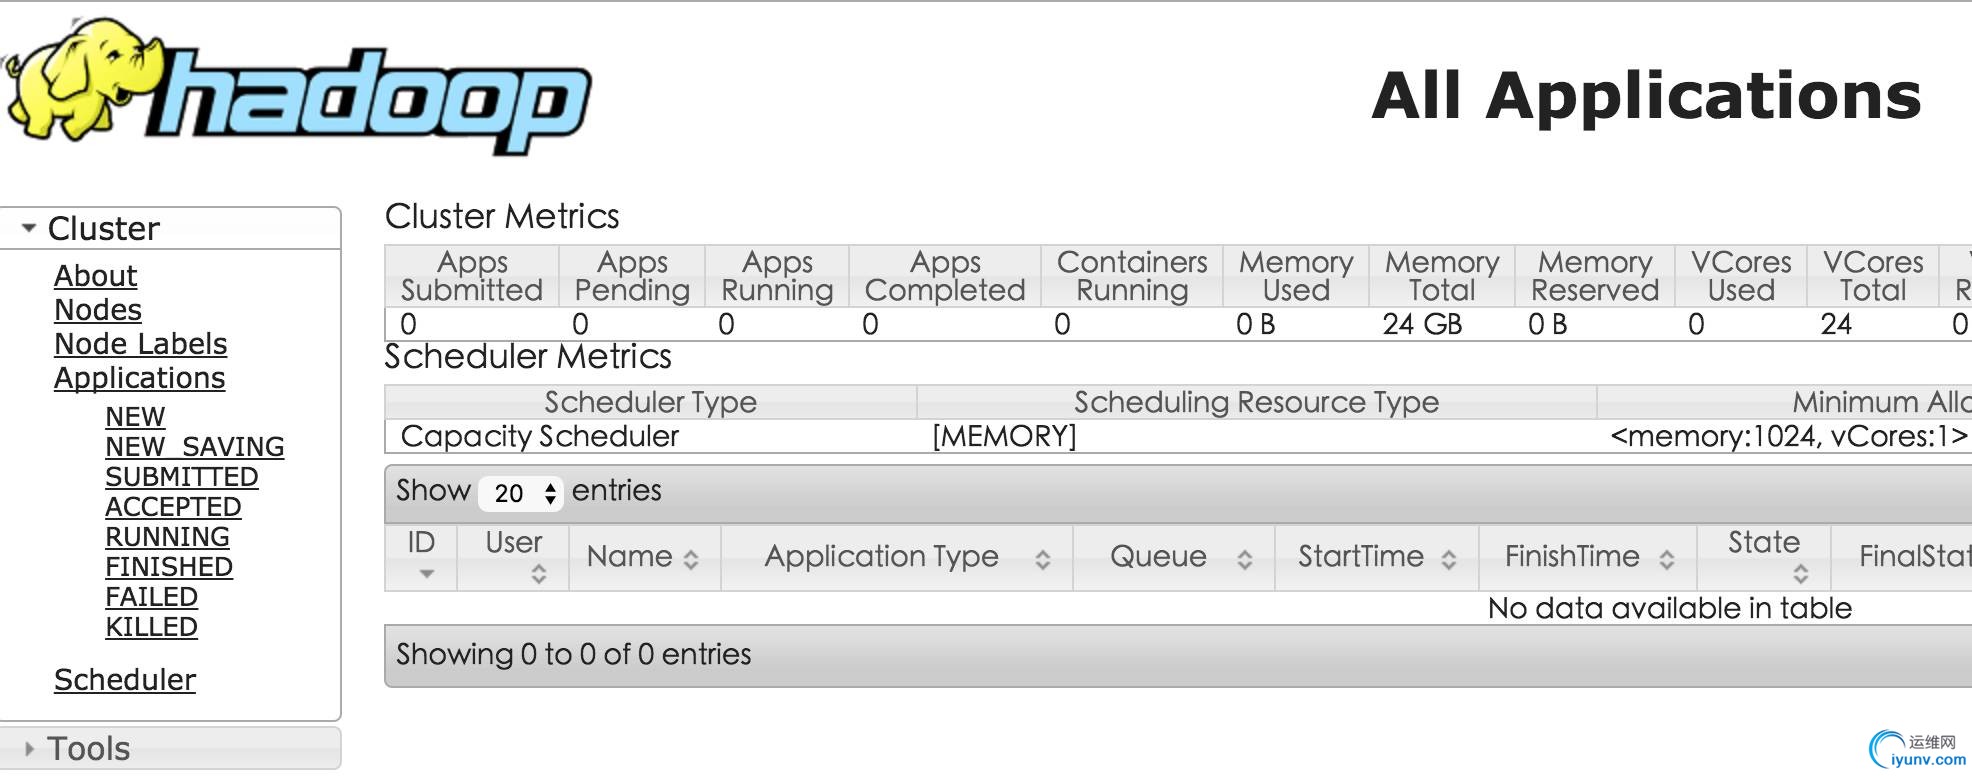Sort applications by Name column
The height and width of the screenshot is (776, 1972).
click(x=691, y=559)
